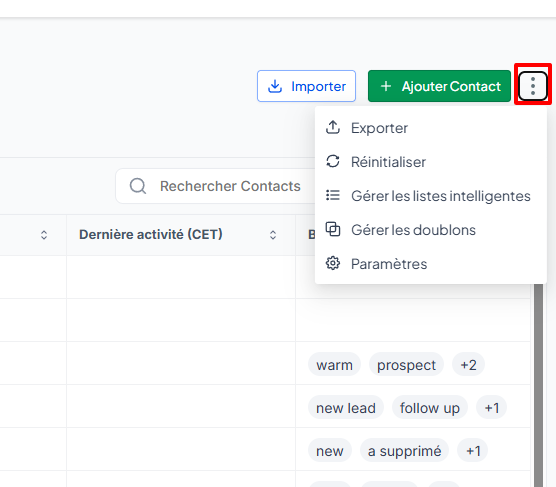Toggle sort arrows of leftmost column

(x=44, y=235)
